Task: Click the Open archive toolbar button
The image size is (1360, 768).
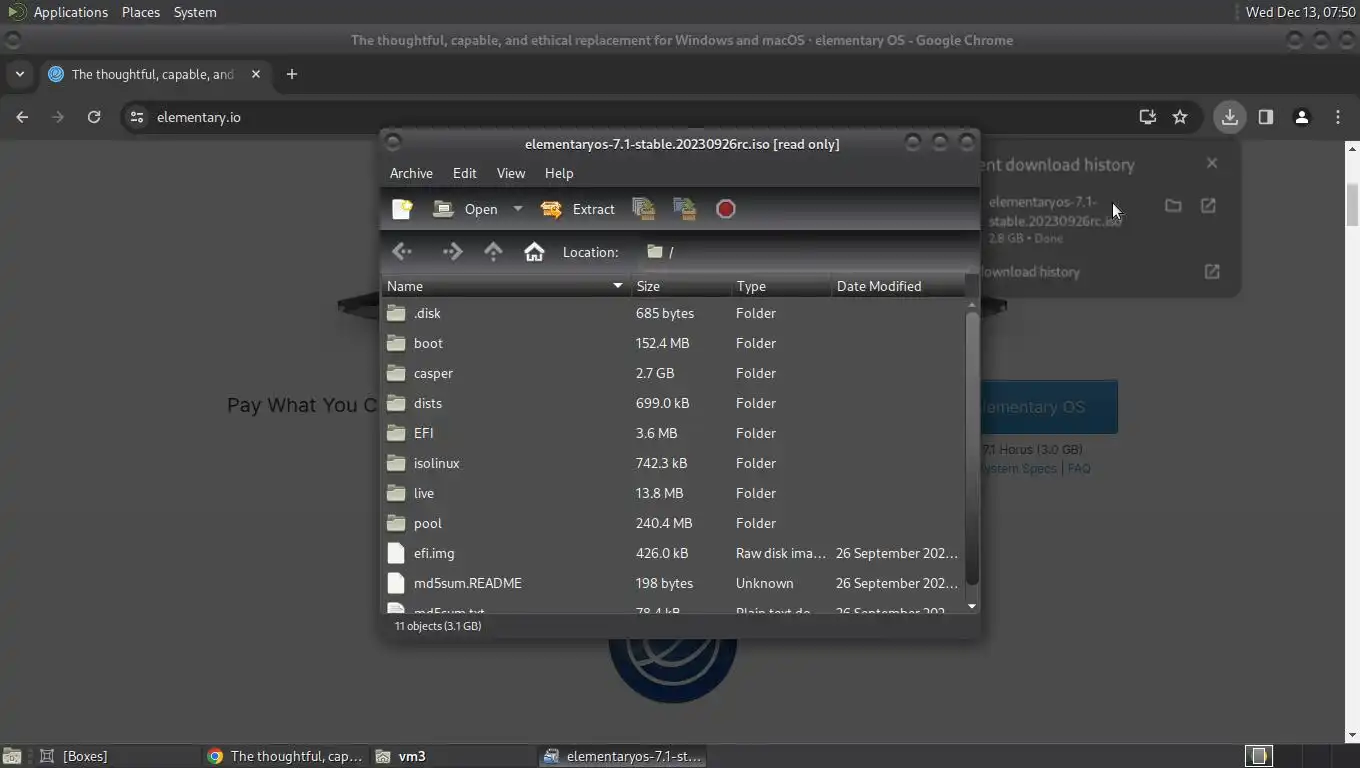Action: click(465, 209)
